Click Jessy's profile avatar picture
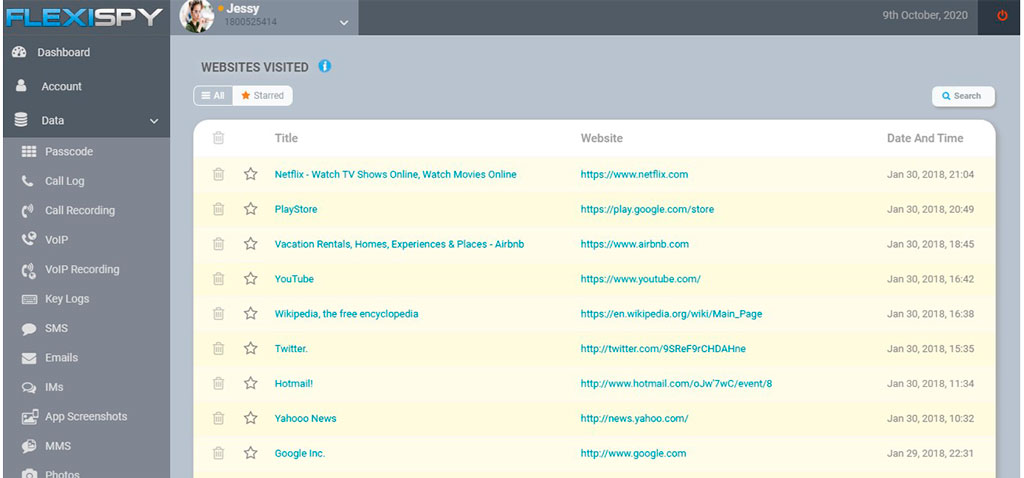This screenshot has height=478, width=1024. click(197, 16)
